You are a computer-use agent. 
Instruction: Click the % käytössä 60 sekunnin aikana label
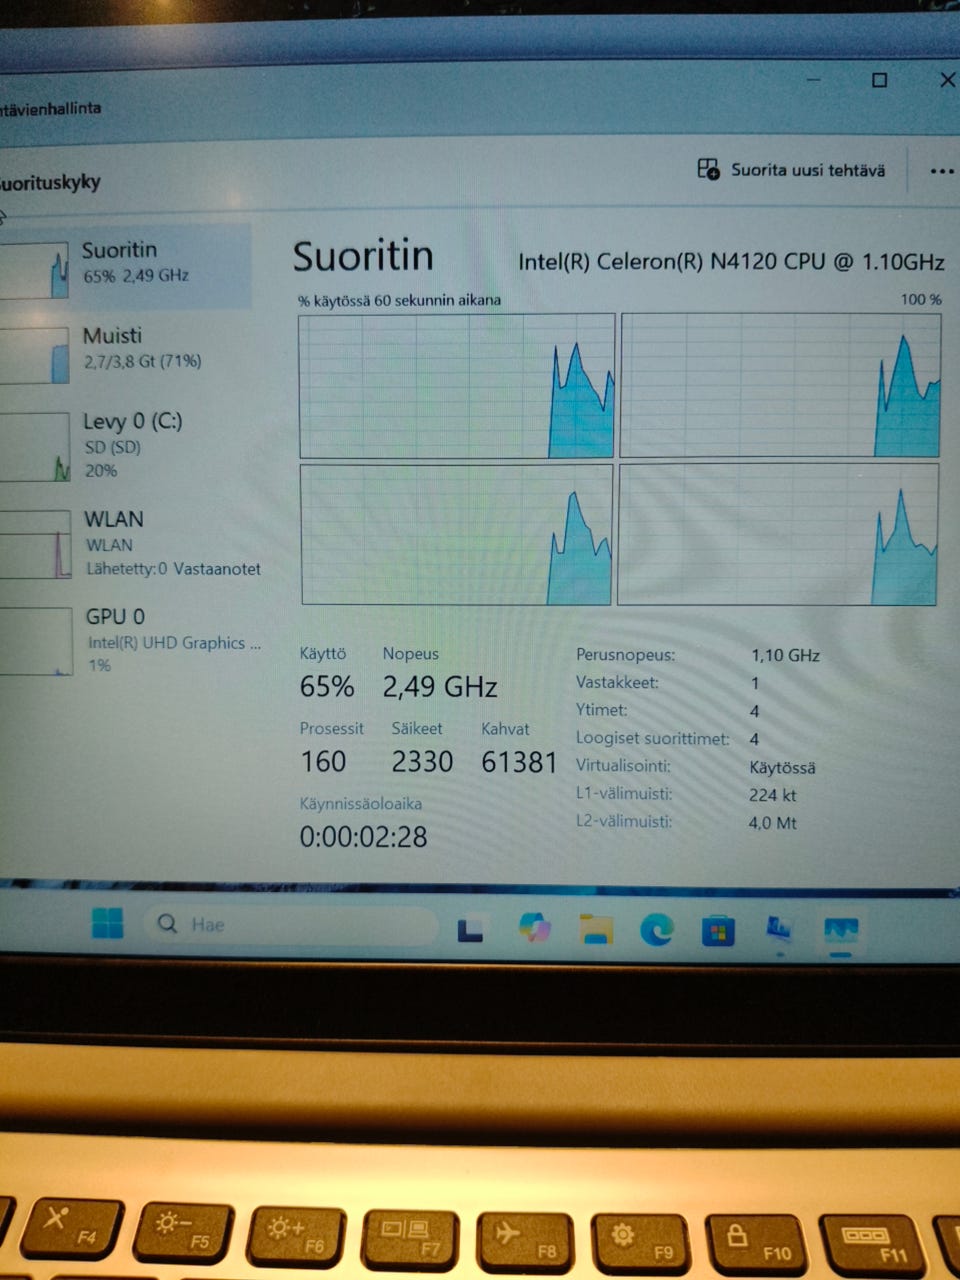point(399,300)
